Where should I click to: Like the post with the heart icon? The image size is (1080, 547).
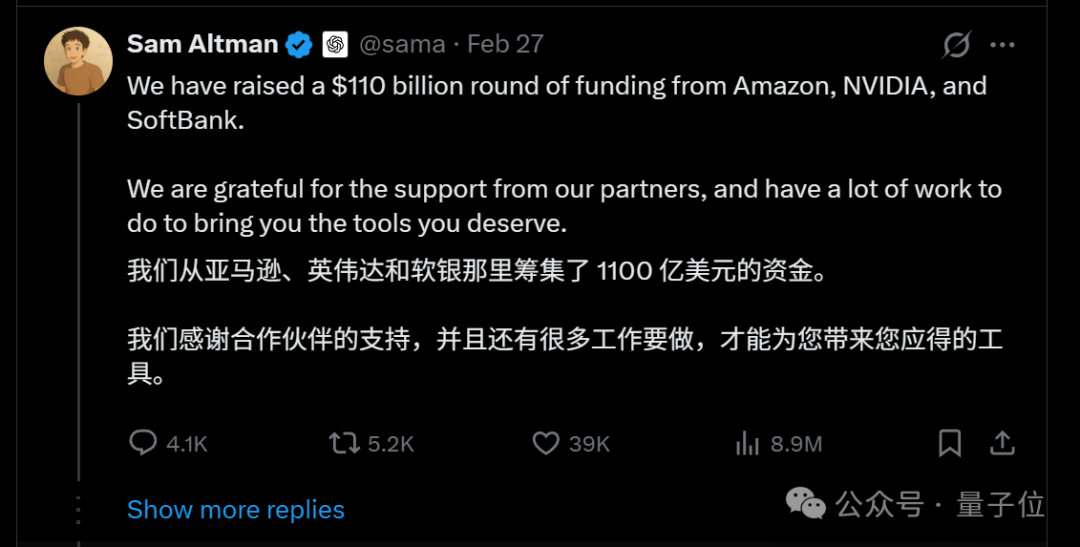545,443
